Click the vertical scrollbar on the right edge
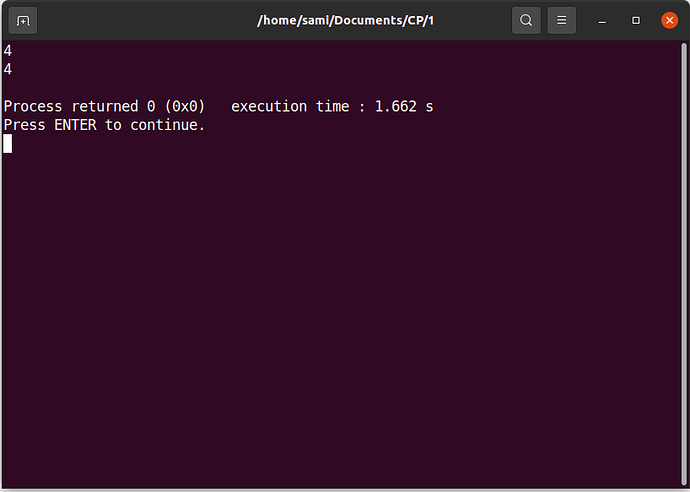690x492 pixels. click(x=684, y=264)
